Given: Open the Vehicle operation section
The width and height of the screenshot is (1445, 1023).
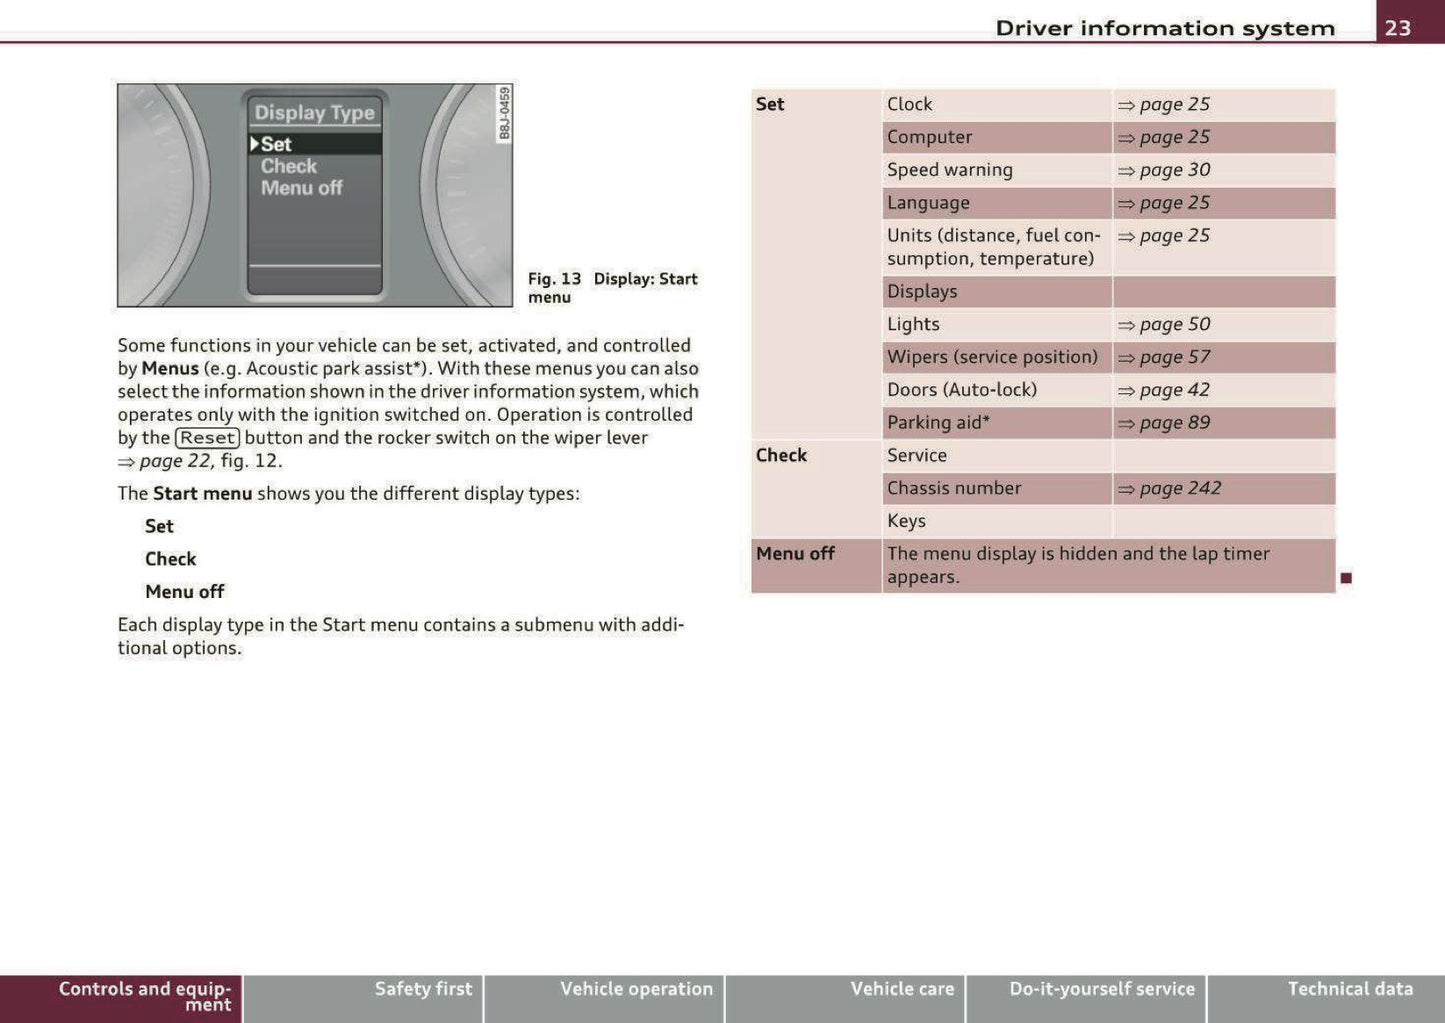Looking at the screenshot, I should (637, 989).
